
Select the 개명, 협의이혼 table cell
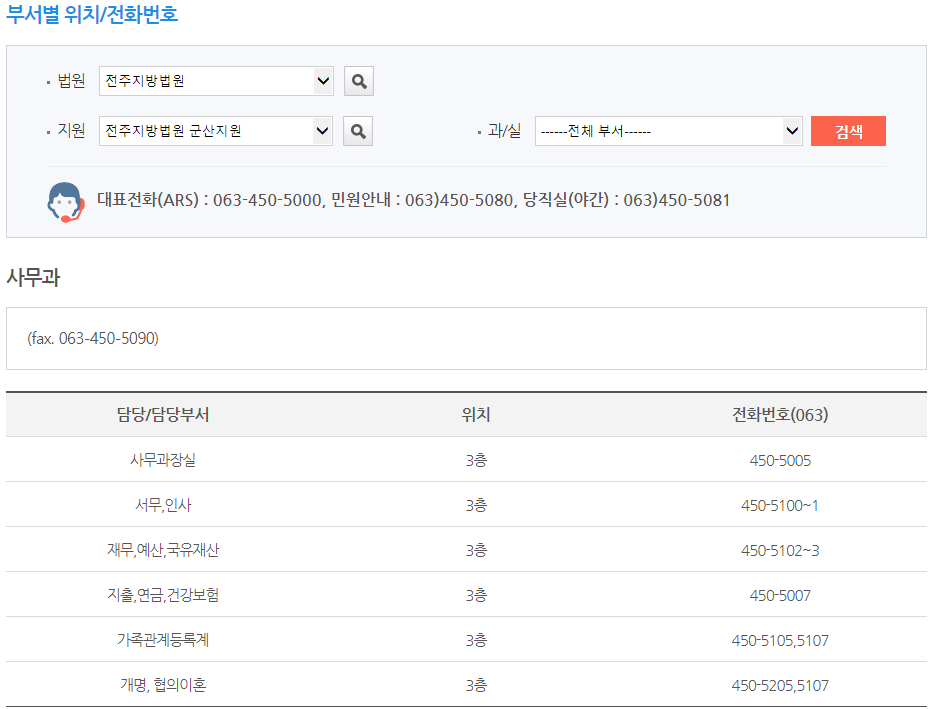coord(163,685)
